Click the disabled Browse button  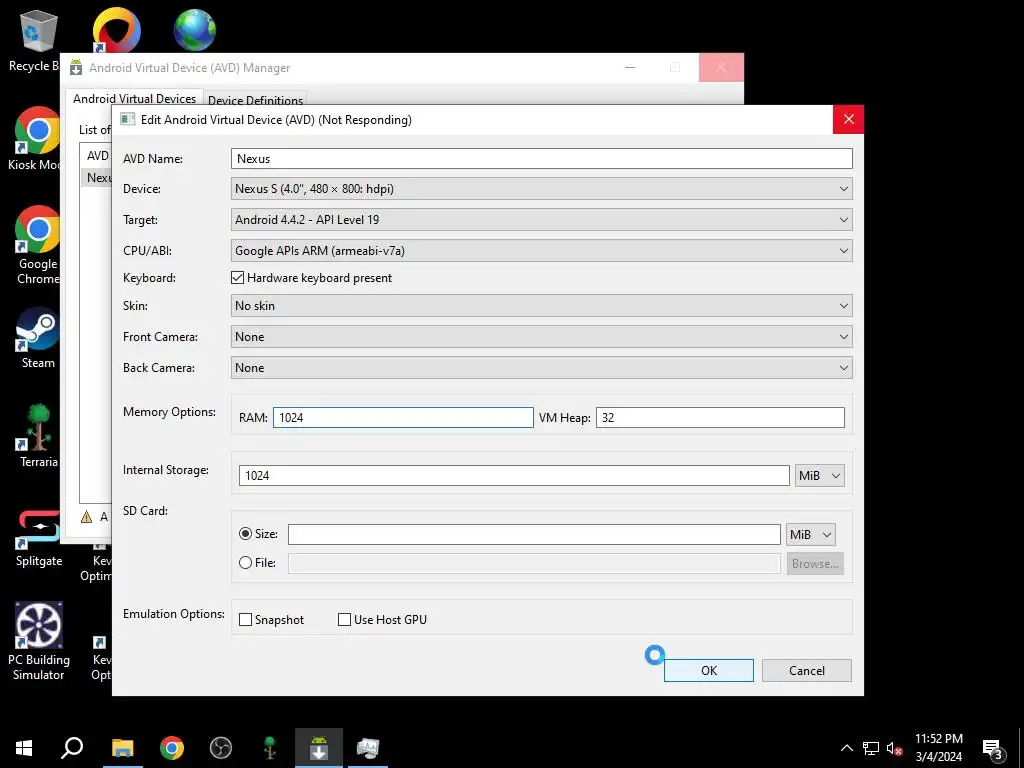coord(815,564)
